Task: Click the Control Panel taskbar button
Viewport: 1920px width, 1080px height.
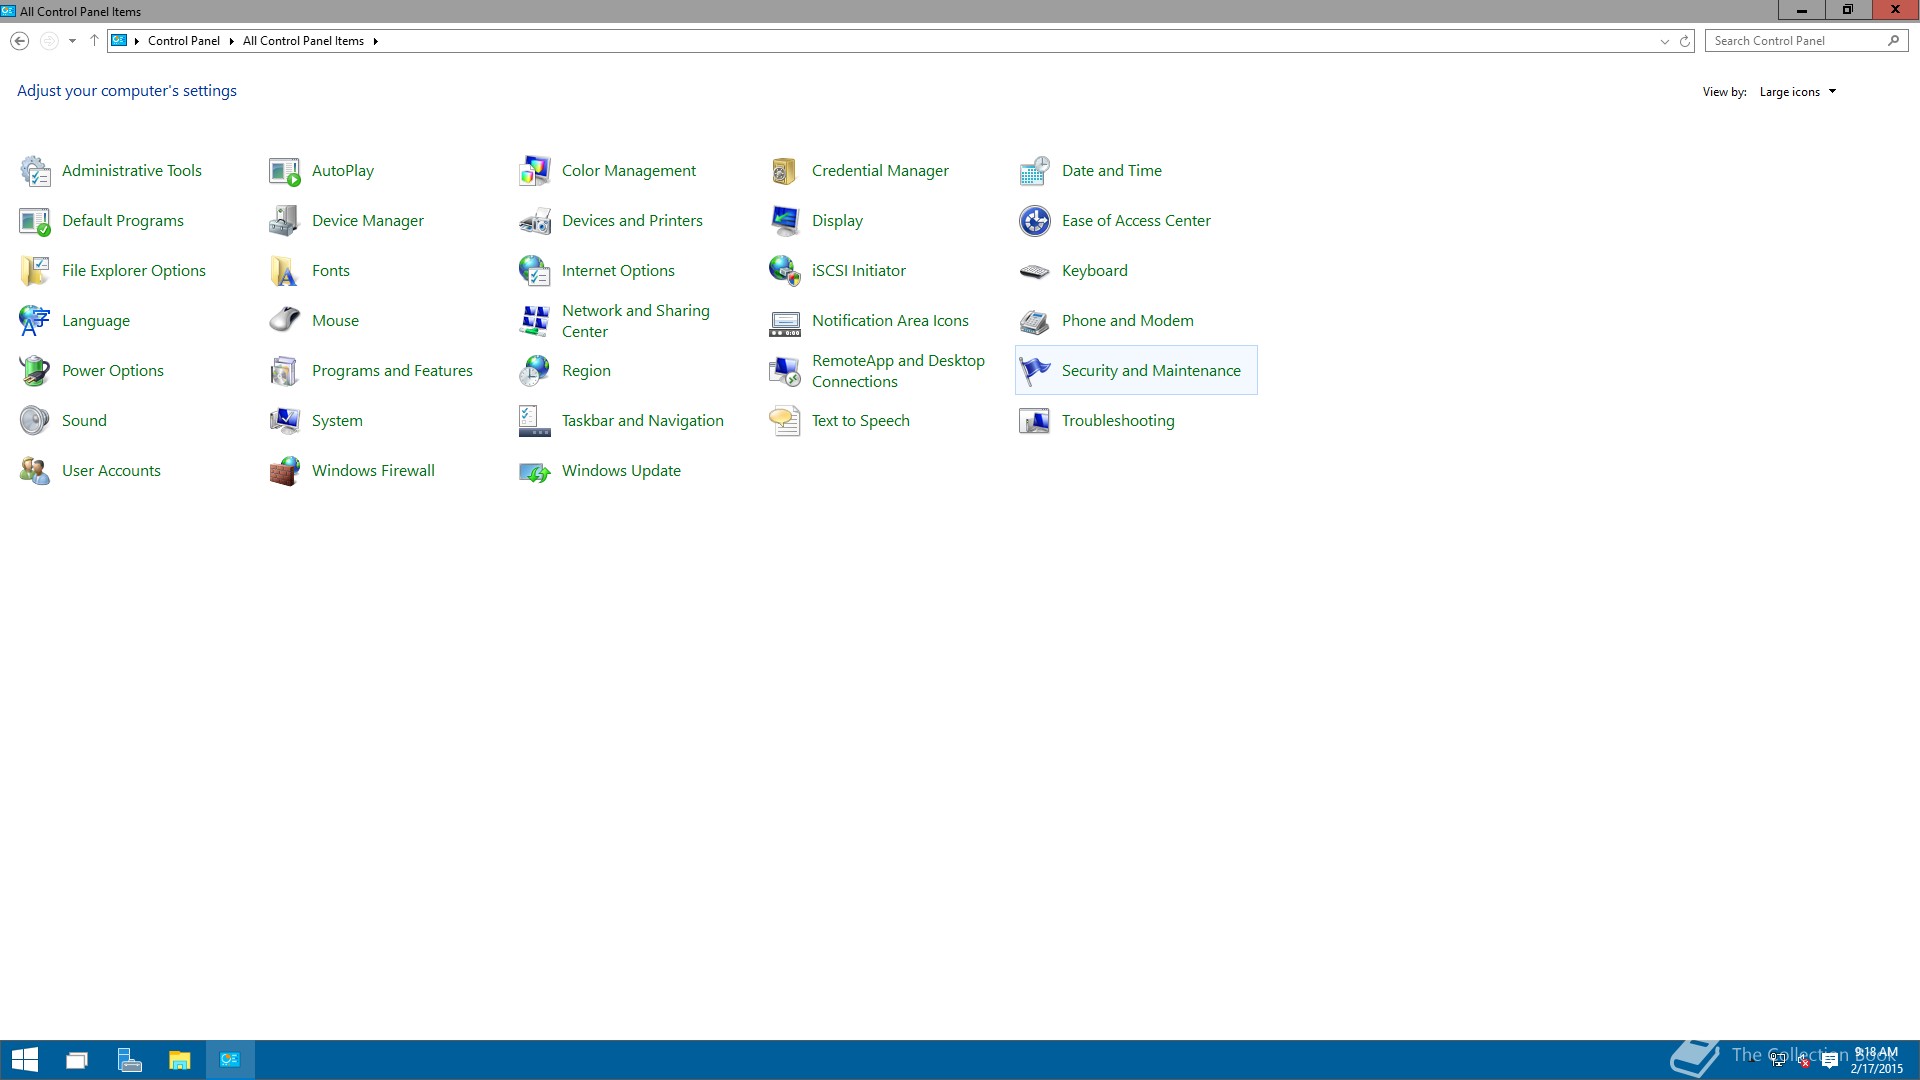Action: (231, 1060)
